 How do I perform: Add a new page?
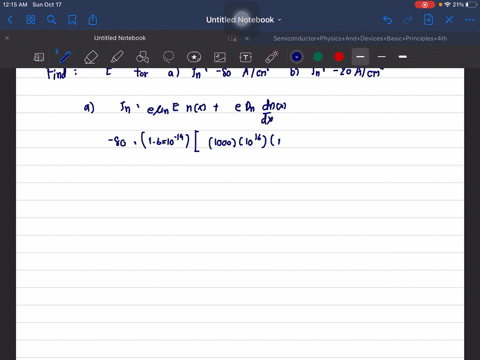pyautogui.click(x=428, y=20)
